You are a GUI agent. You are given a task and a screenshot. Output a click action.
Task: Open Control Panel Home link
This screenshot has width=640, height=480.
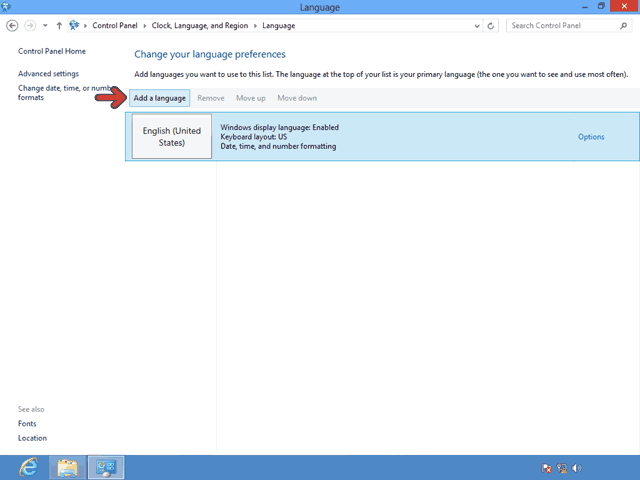click(52, 51)
